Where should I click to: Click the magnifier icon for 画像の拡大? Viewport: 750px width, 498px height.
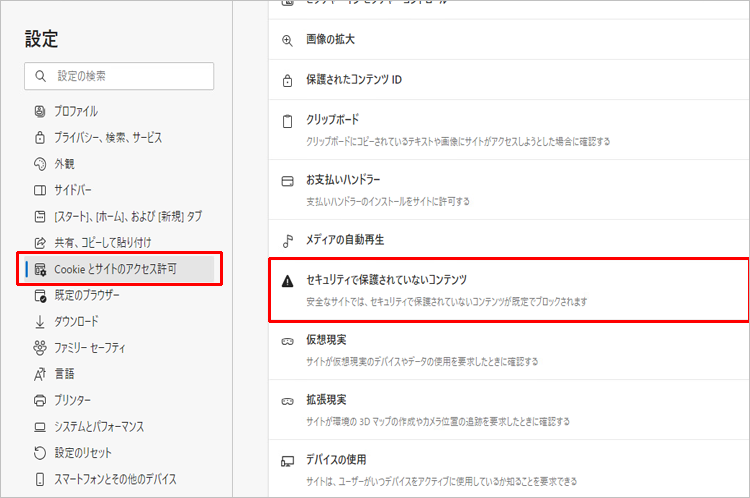point(287,40)
